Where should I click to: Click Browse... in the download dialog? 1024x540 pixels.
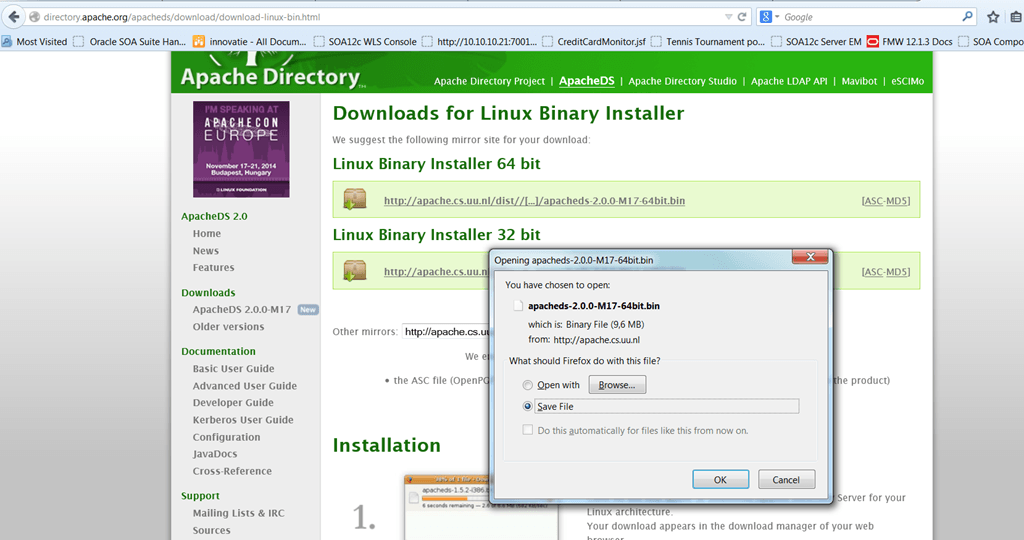[617, 385]
